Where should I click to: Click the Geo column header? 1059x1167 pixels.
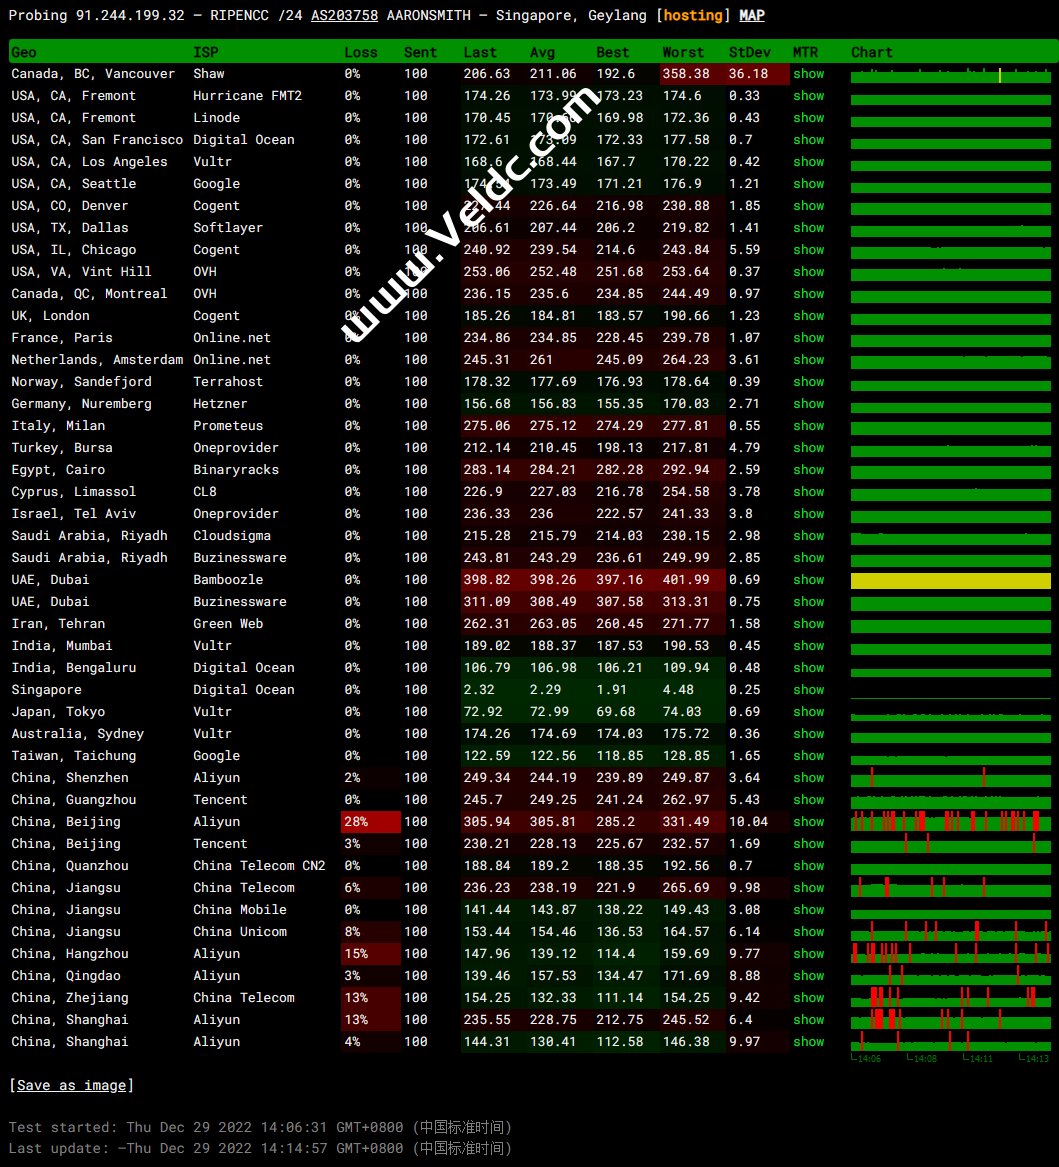24,52
